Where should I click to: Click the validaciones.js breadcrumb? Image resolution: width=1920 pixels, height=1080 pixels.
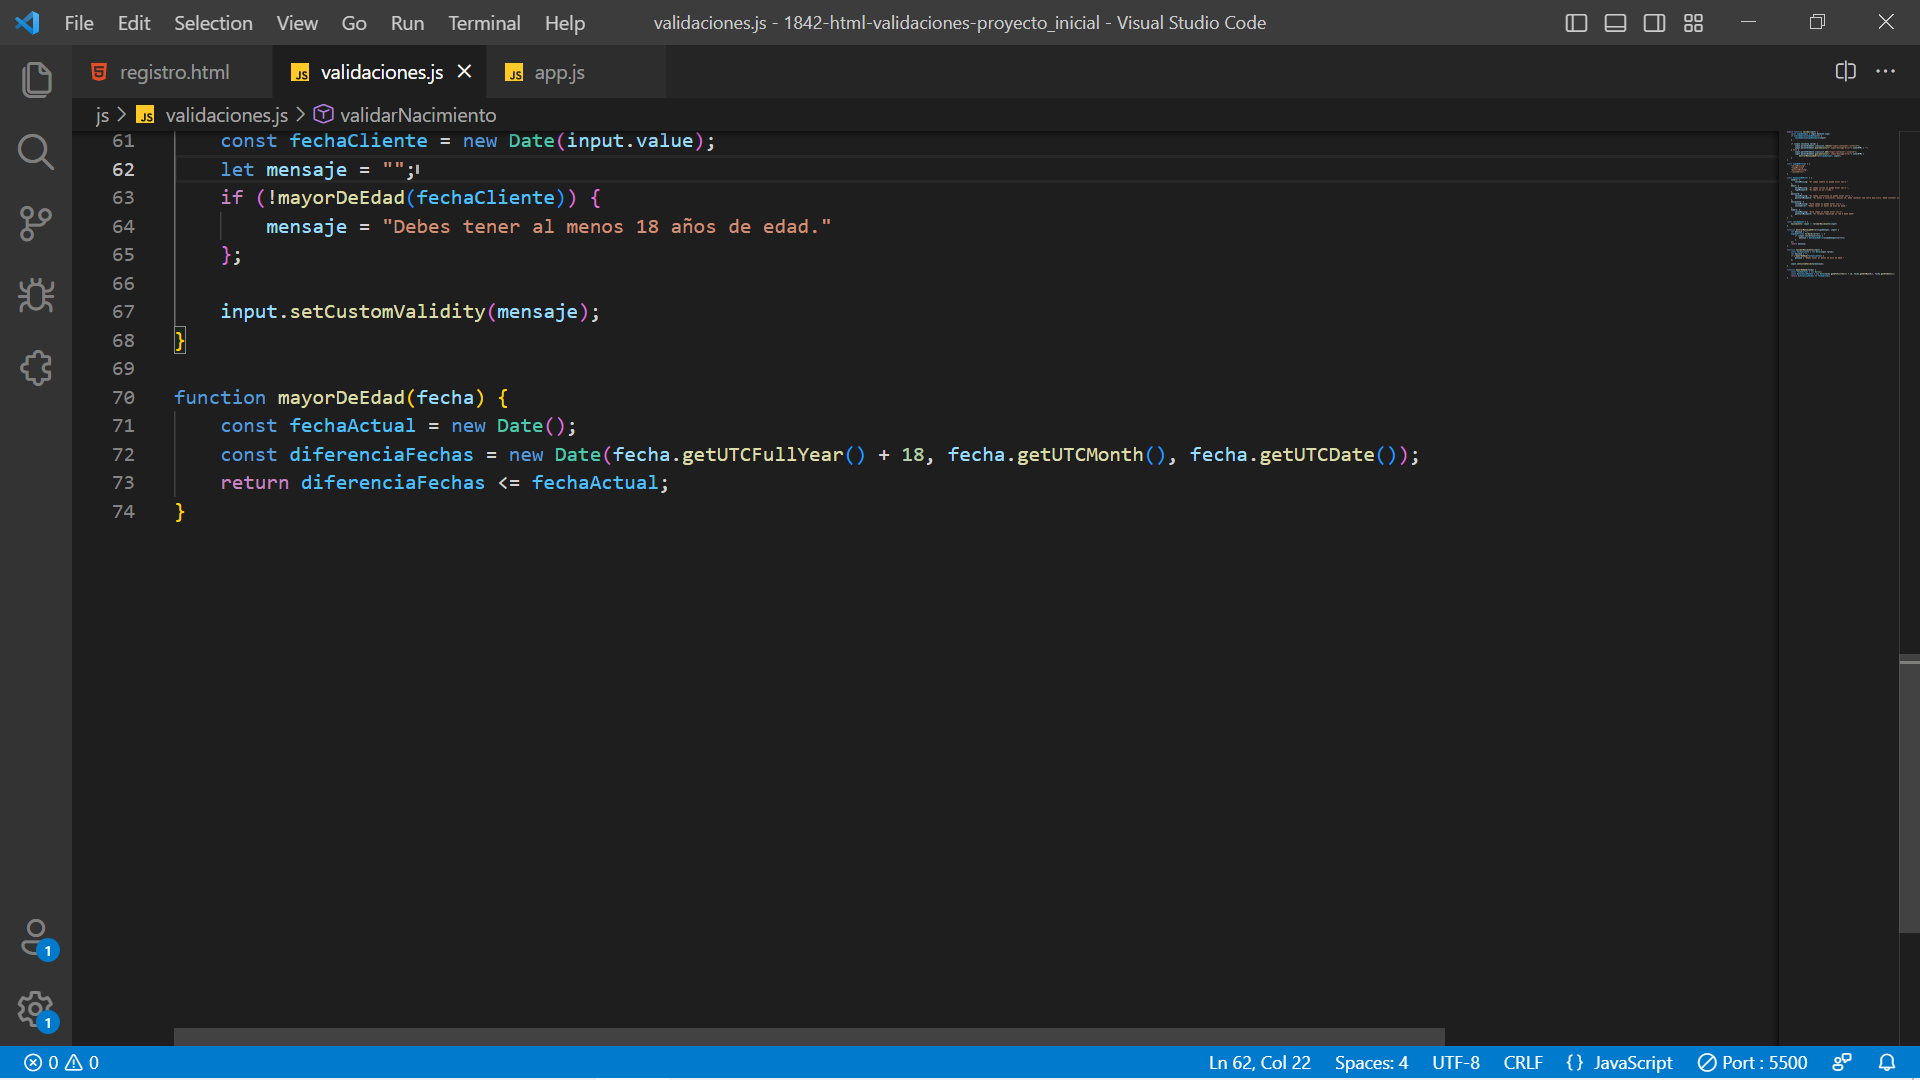pos(226,115)
